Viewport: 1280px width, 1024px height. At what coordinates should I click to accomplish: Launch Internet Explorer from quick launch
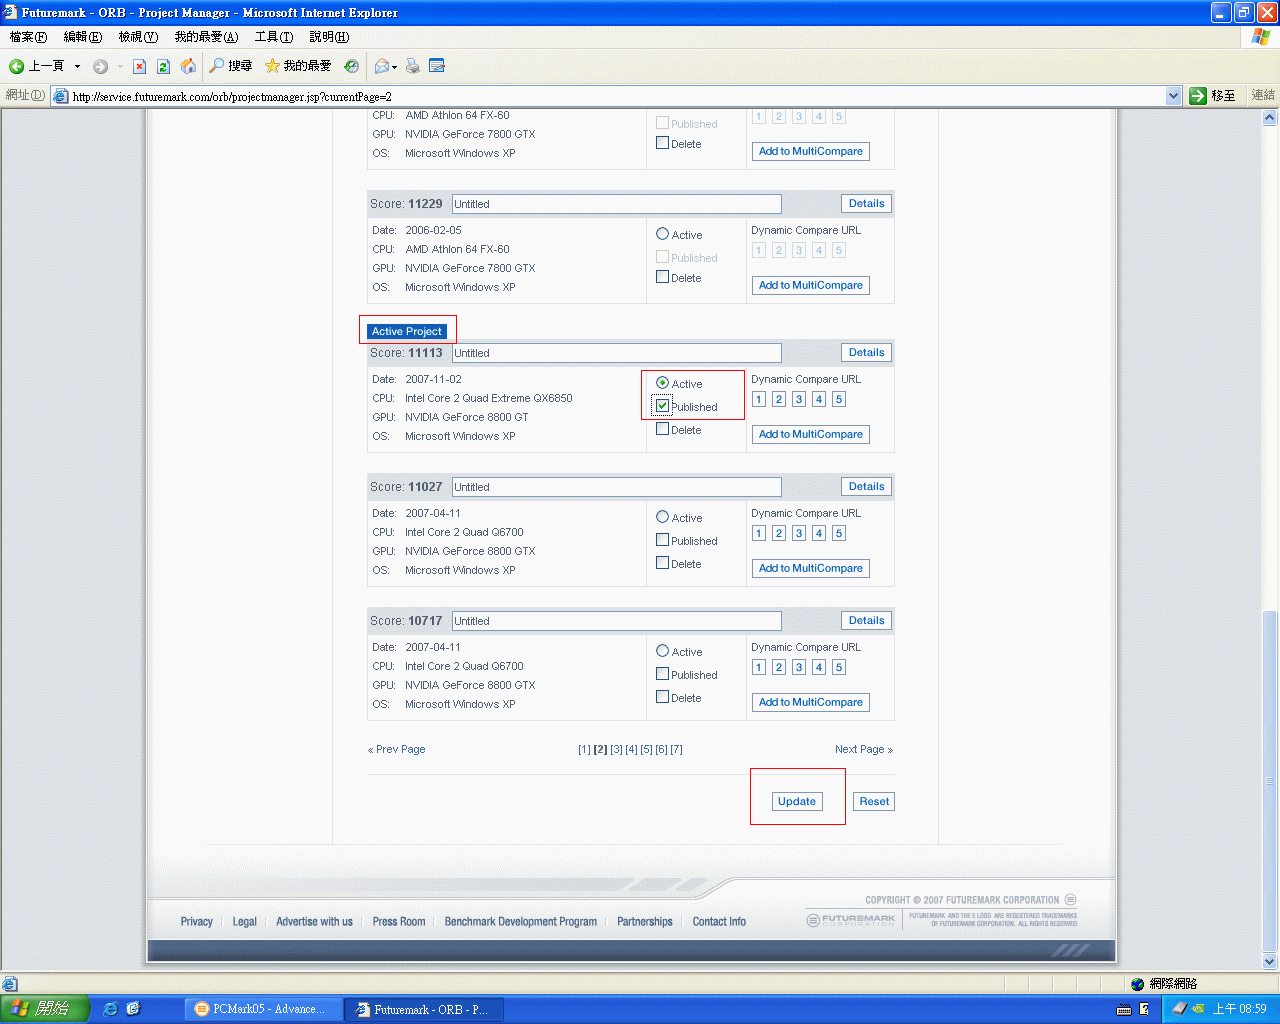[x=111, y=1009]
